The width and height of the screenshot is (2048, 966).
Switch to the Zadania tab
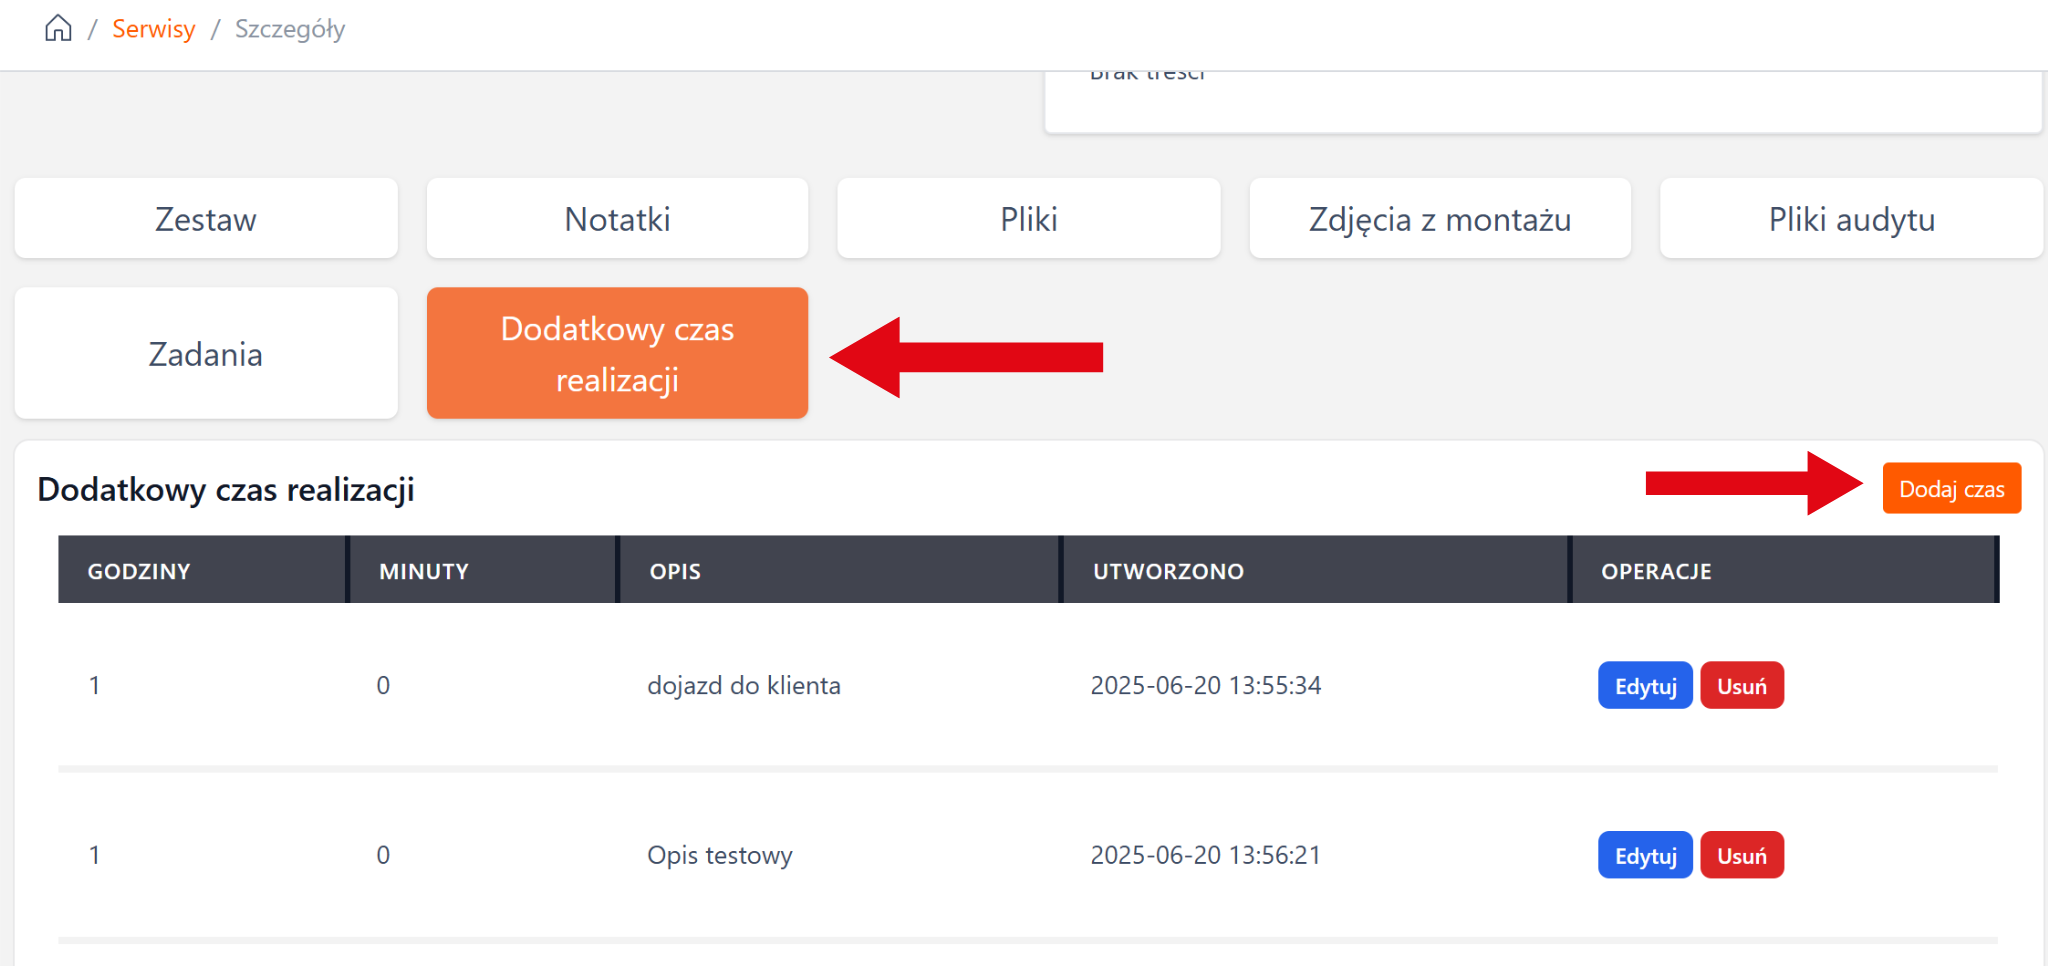206,354
